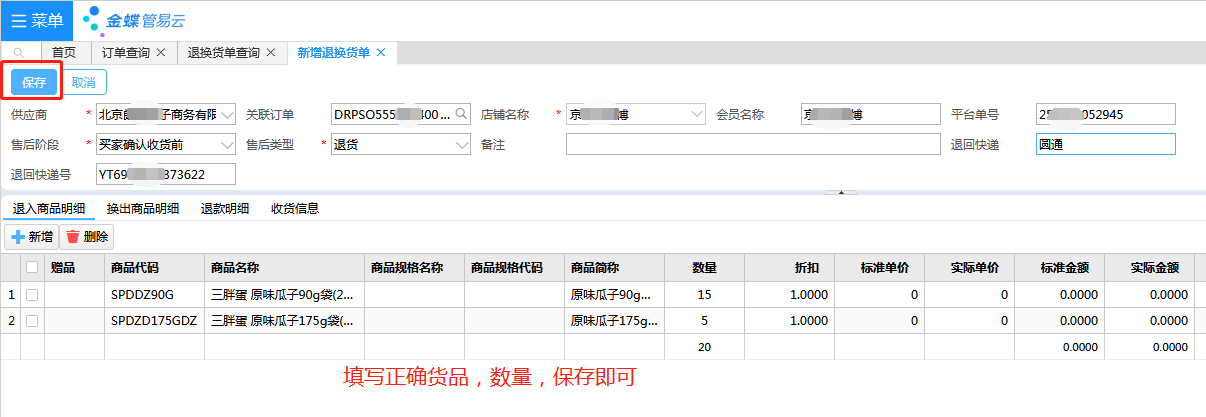Open the 店铺名称 dropdown

(x=697, y=115)
